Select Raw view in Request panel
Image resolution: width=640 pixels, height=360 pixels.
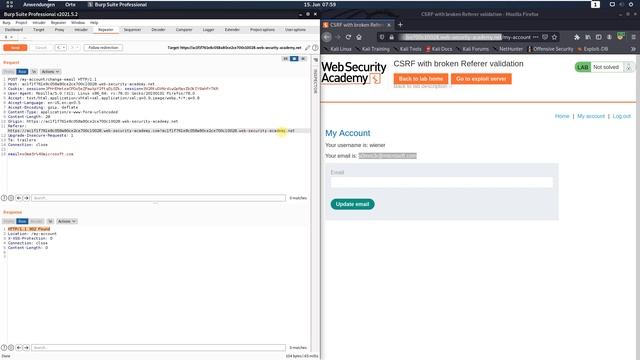click(22, 71)
